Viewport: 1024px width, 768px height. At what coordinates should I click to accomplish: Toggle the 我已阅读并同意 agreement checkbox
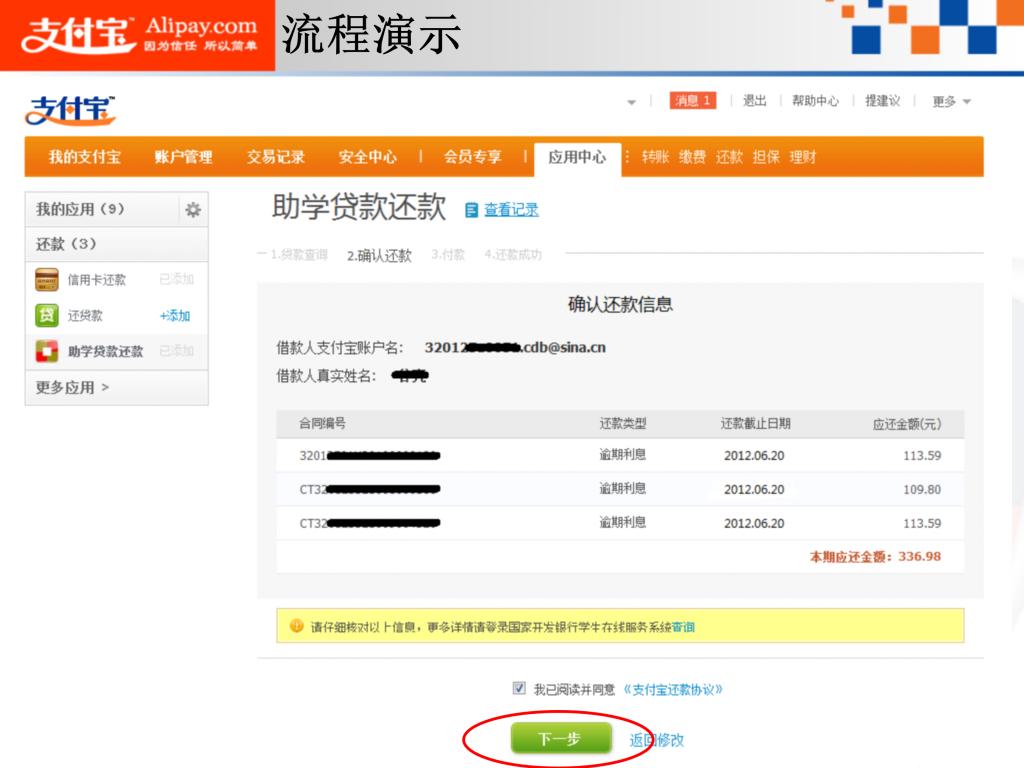click(x=519, y=688)
